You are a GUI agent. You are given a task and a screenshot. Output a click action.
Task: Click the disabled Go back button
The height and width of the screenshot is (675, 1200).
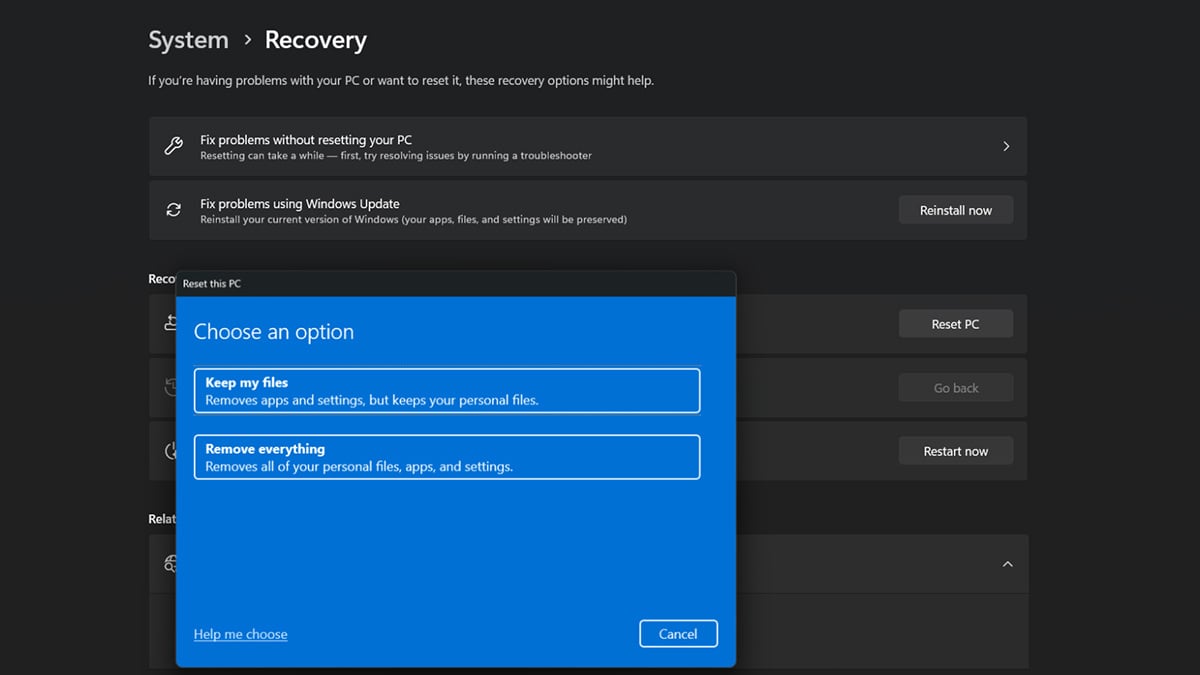956,388
